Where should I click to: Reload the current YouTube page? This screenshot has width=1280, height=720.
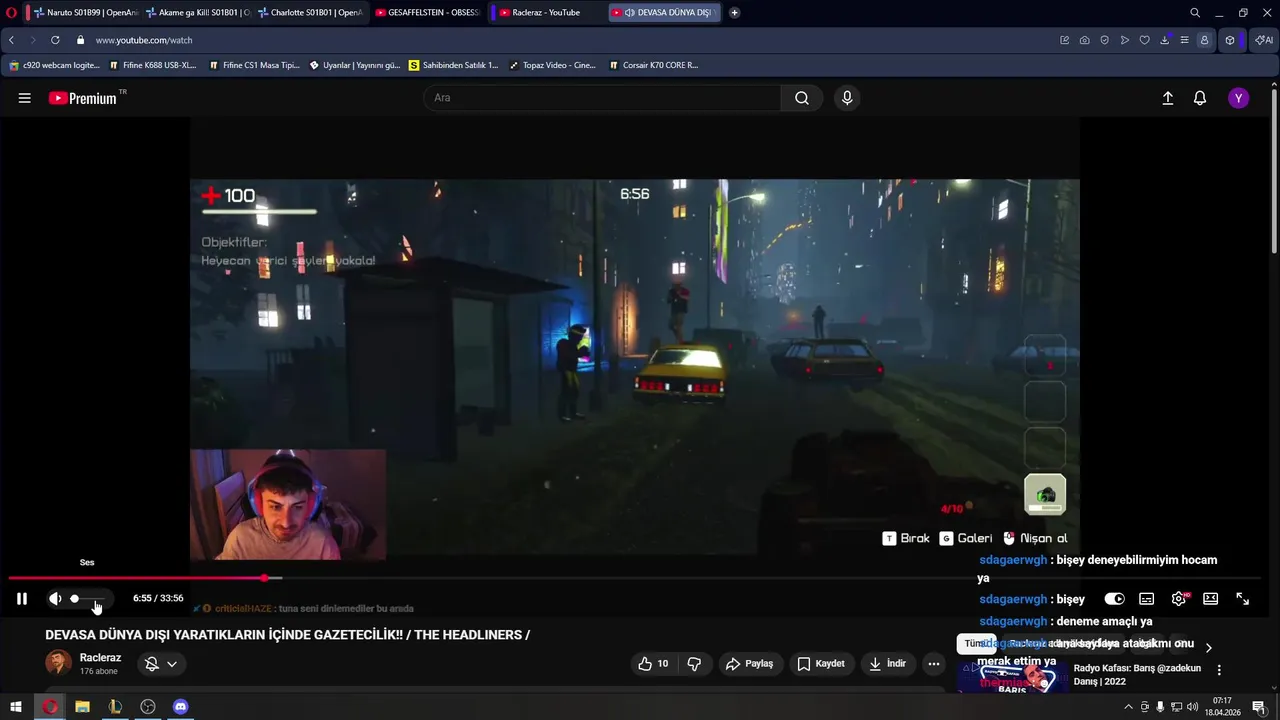(55, 40)
